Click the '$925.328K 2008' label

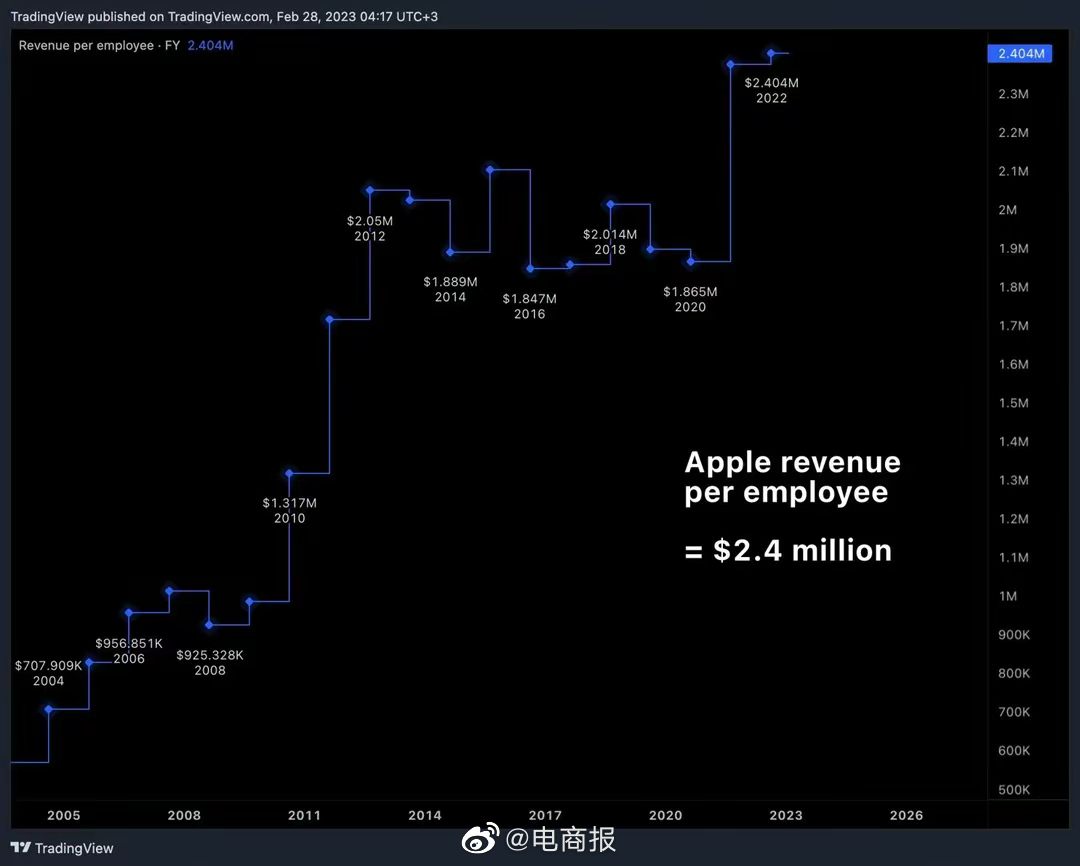point(210,663)
